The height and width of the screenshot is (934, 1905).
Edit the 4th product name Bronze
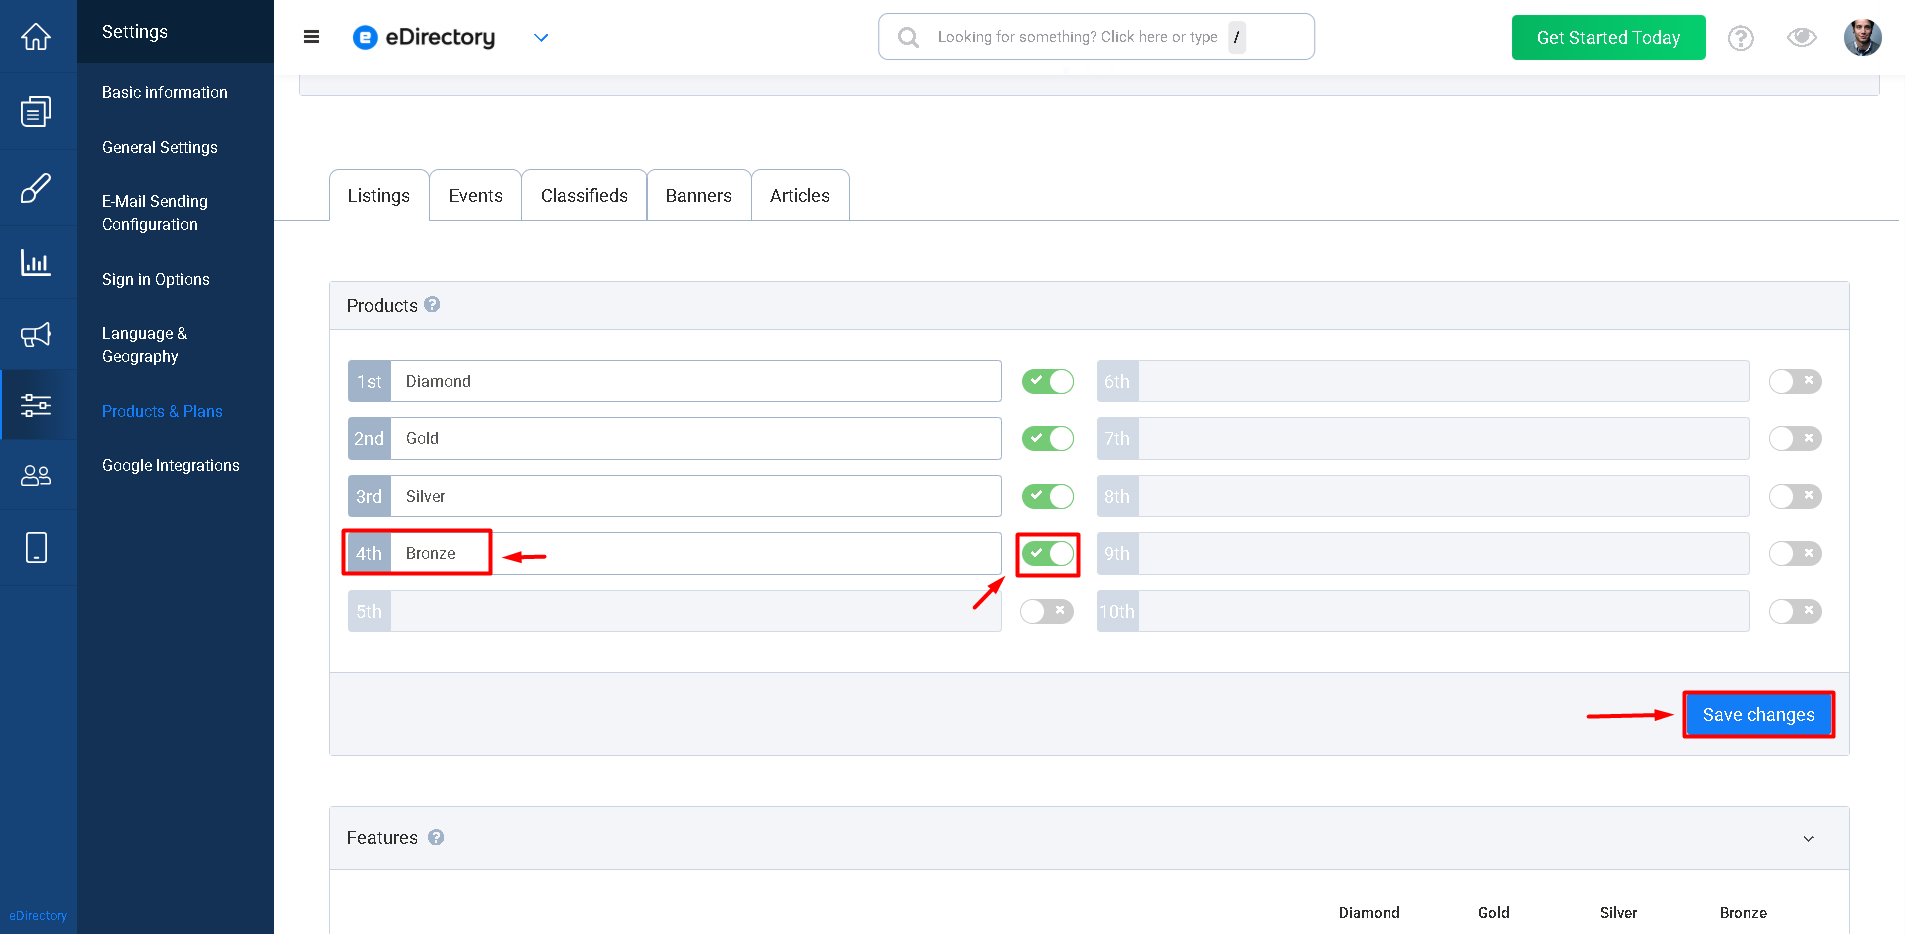tap(696, 553)
